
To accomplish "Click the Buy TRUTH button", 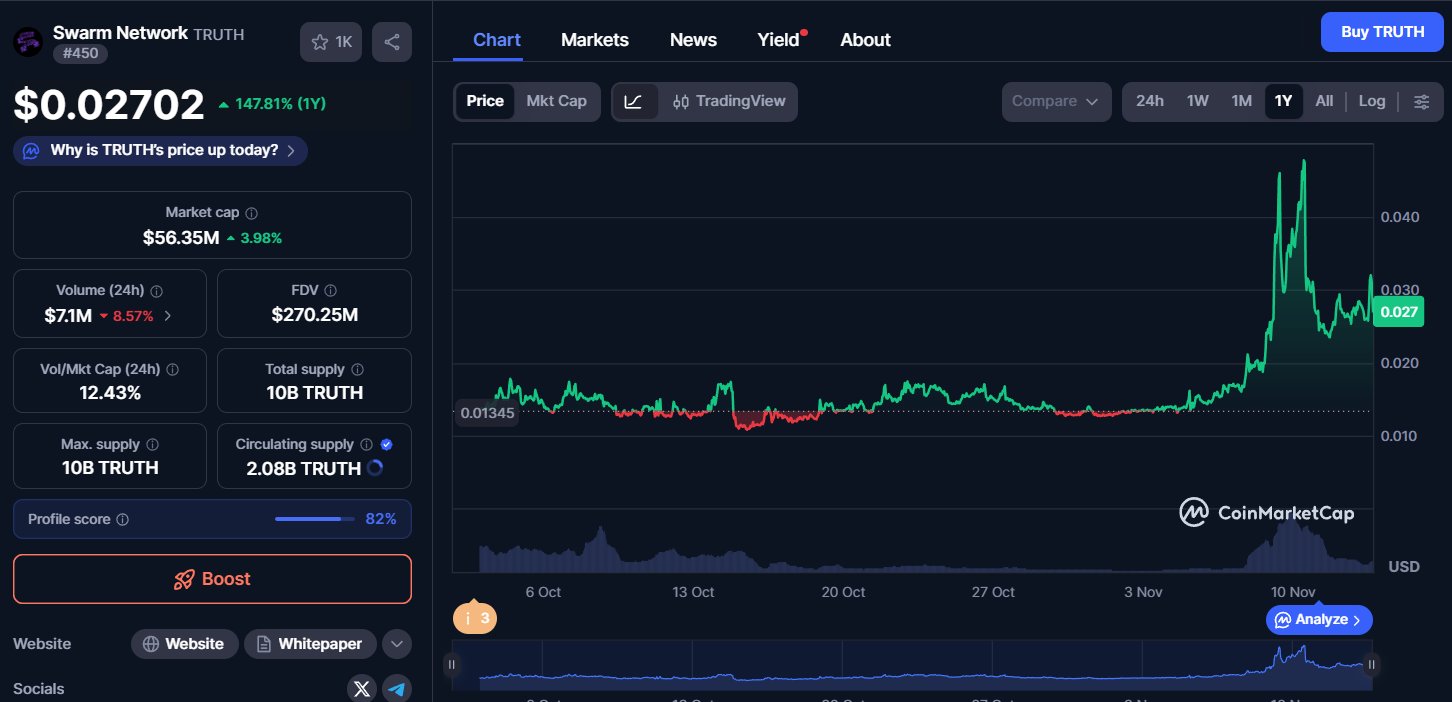I will 1382,32.
